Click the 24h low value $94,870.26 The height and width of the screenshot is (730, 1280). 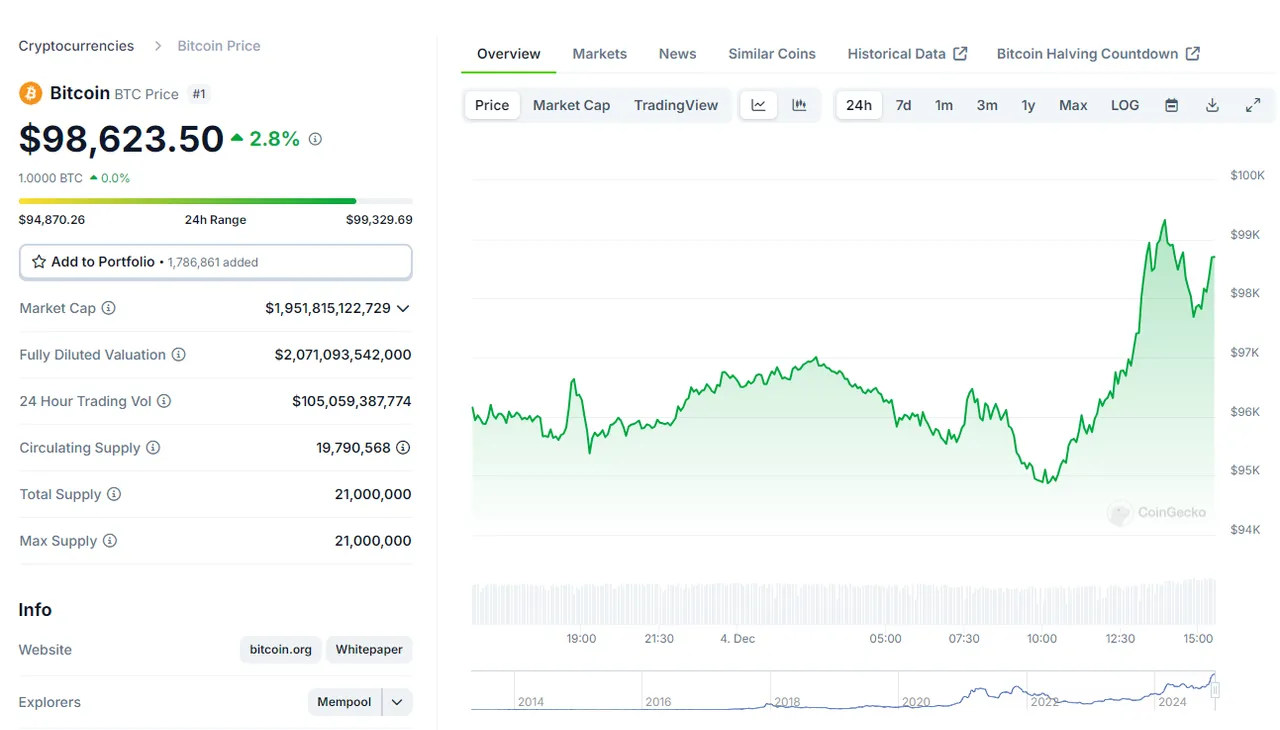pos(52,220)
